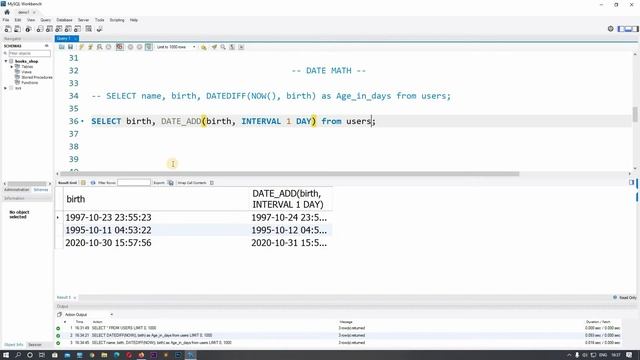Screen dimensions: 640x360
Task: Open SQL script file from main toolbar
Action: pos(18,29)
